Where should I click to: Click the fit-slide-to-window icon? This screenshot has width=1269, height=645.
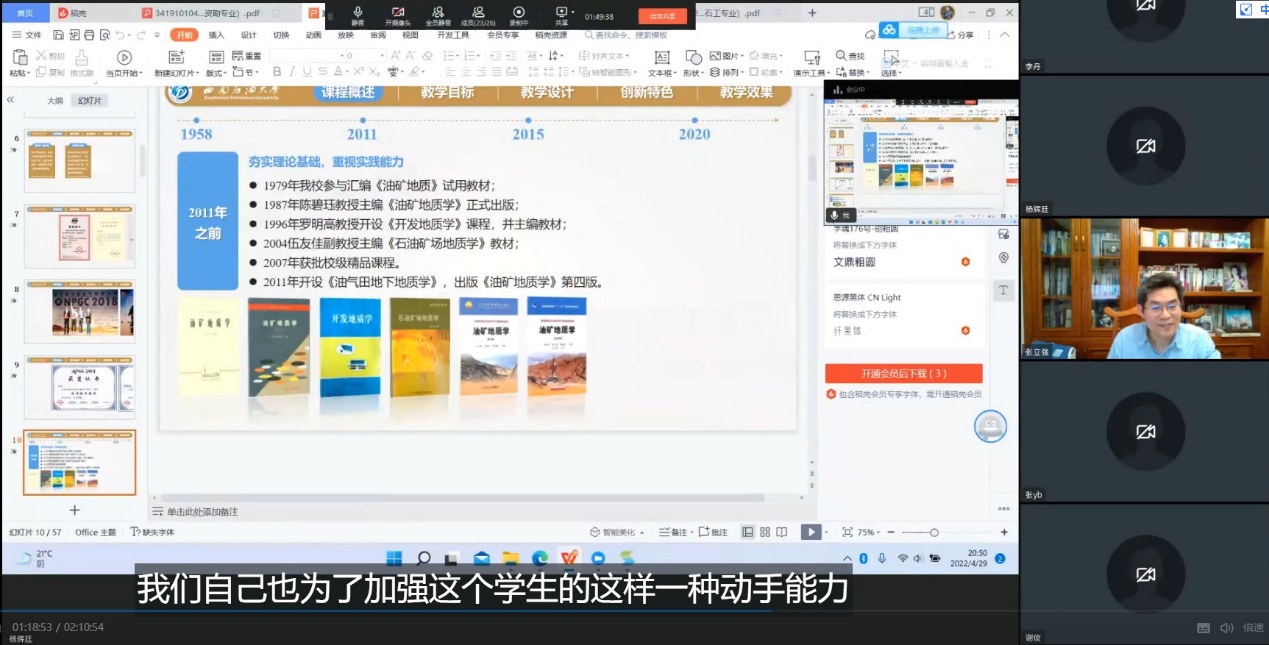click(847, 532)
